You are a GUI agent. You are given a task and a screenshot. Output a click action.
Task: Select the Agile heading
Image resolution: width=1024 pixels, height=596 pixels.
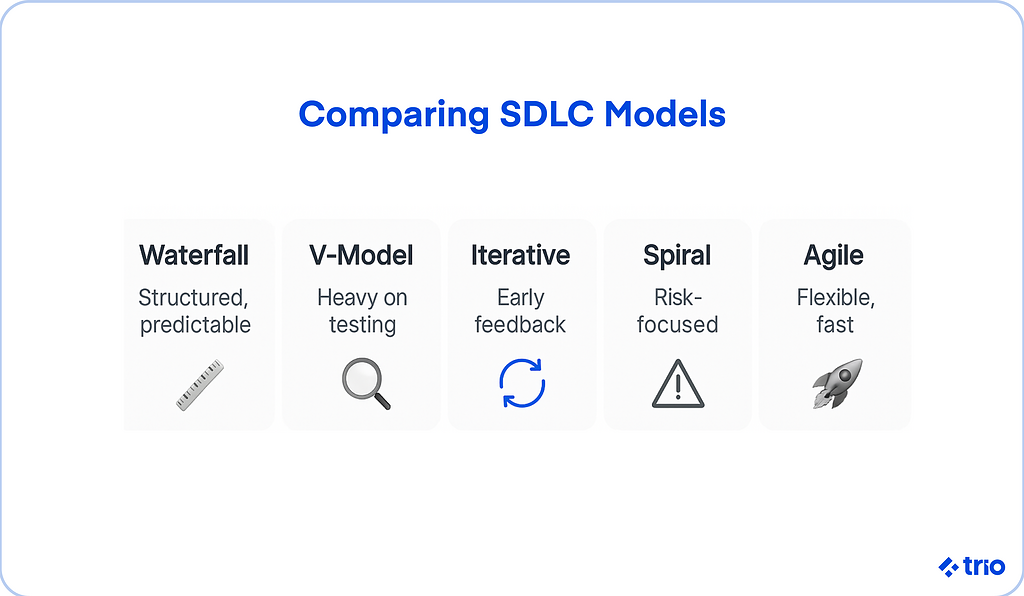(833, 255)
